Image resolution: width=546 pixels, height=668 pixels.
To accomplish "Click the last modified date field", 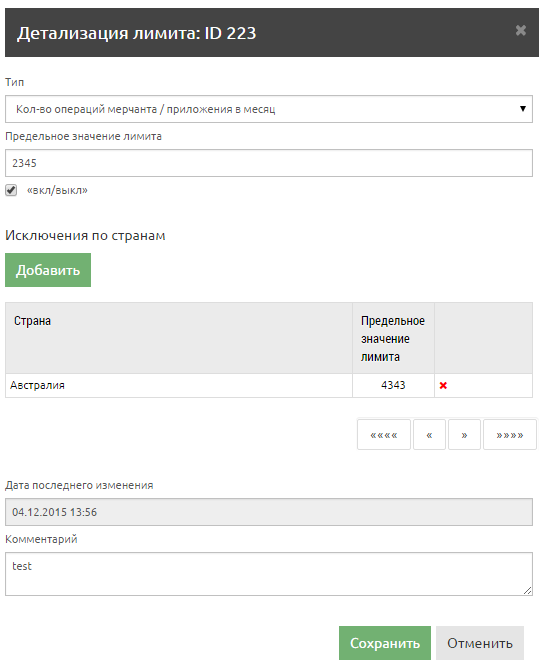I will pos(269,512).
